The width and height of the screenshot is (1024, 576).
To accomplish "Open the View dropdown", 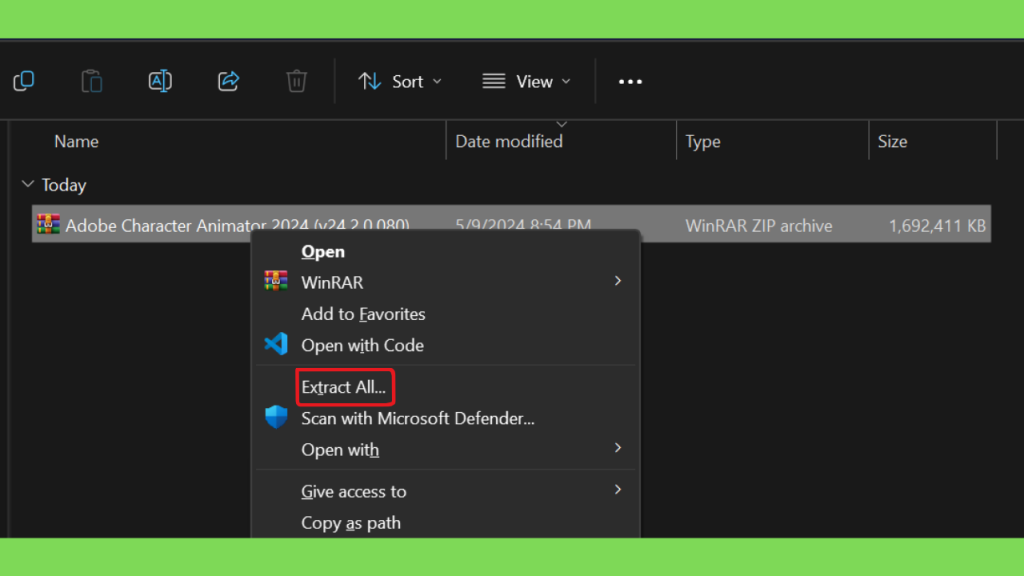I will pyautogui.click(x=526, y=82).
